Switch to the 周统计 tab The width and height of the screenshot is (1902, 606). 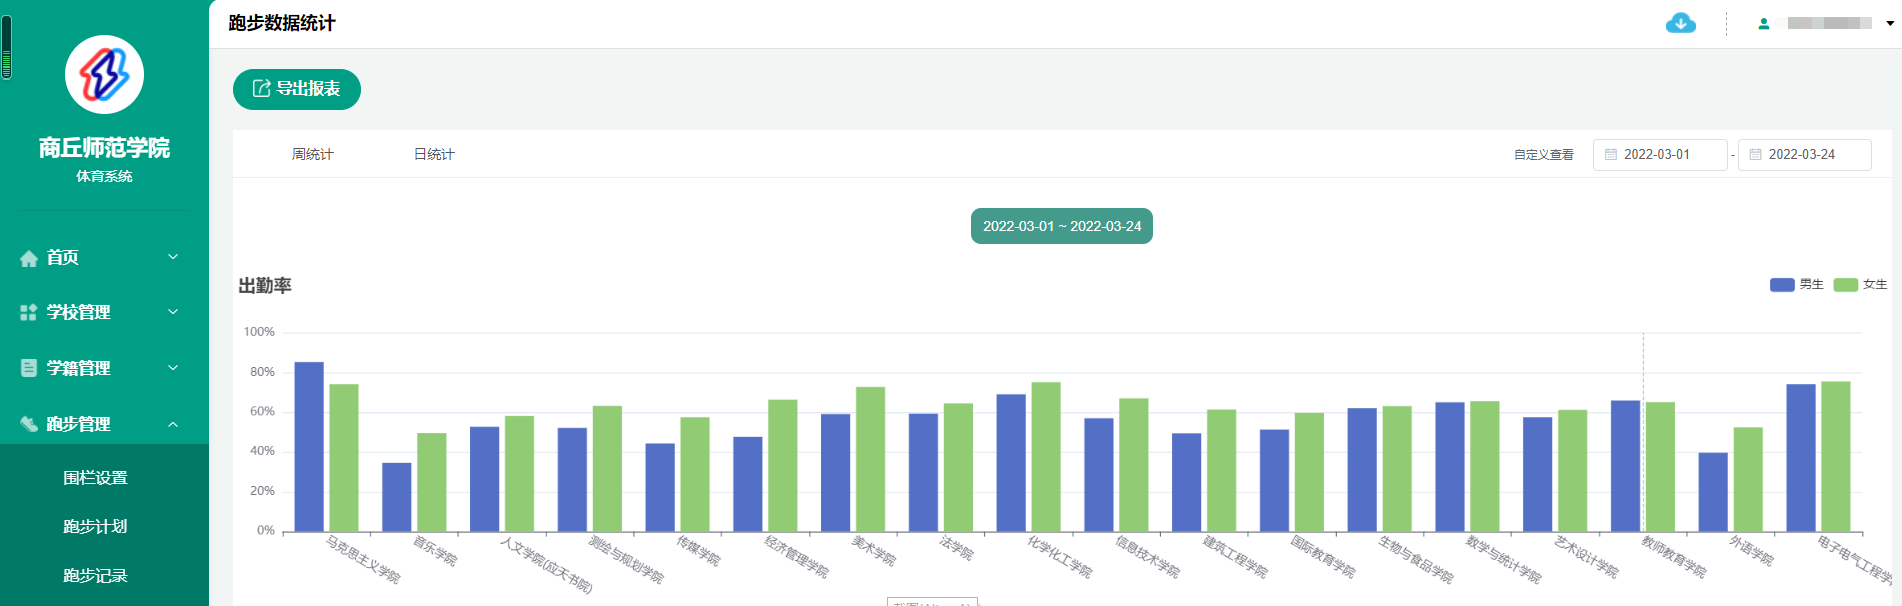312,154
